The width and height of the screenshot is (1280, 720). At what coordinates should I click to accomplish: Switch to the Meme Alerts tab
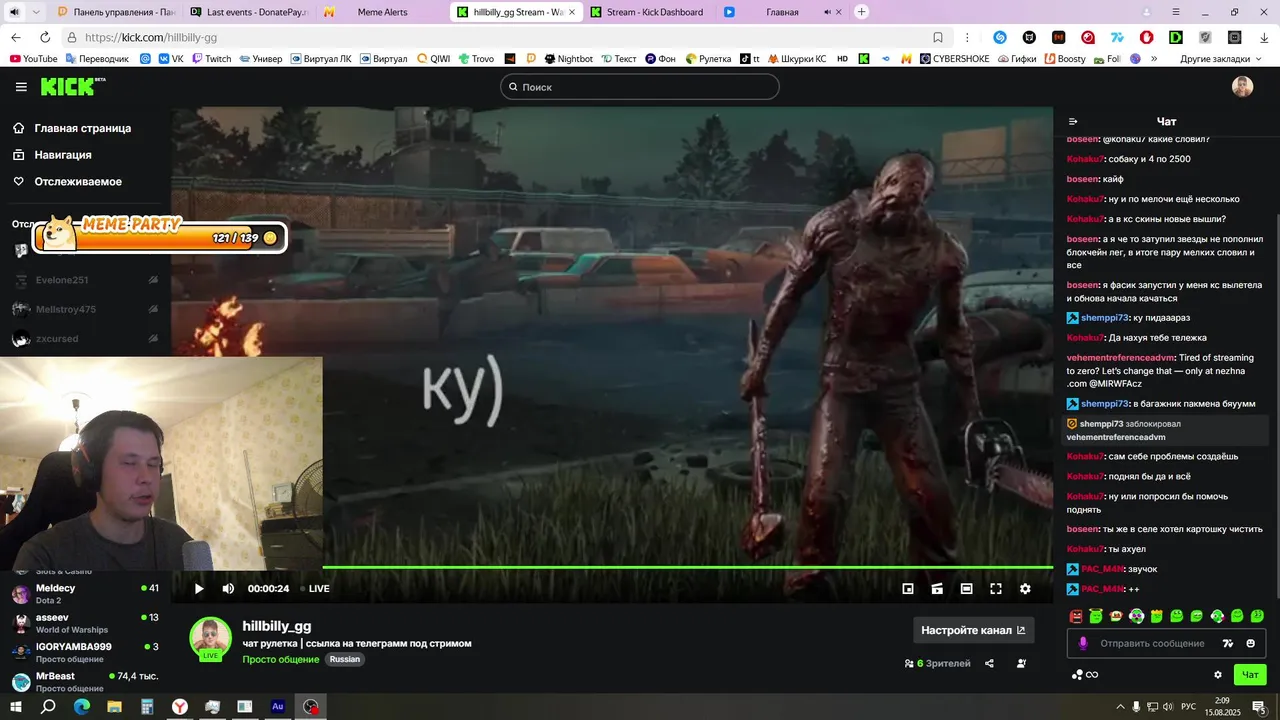point(381,12)
